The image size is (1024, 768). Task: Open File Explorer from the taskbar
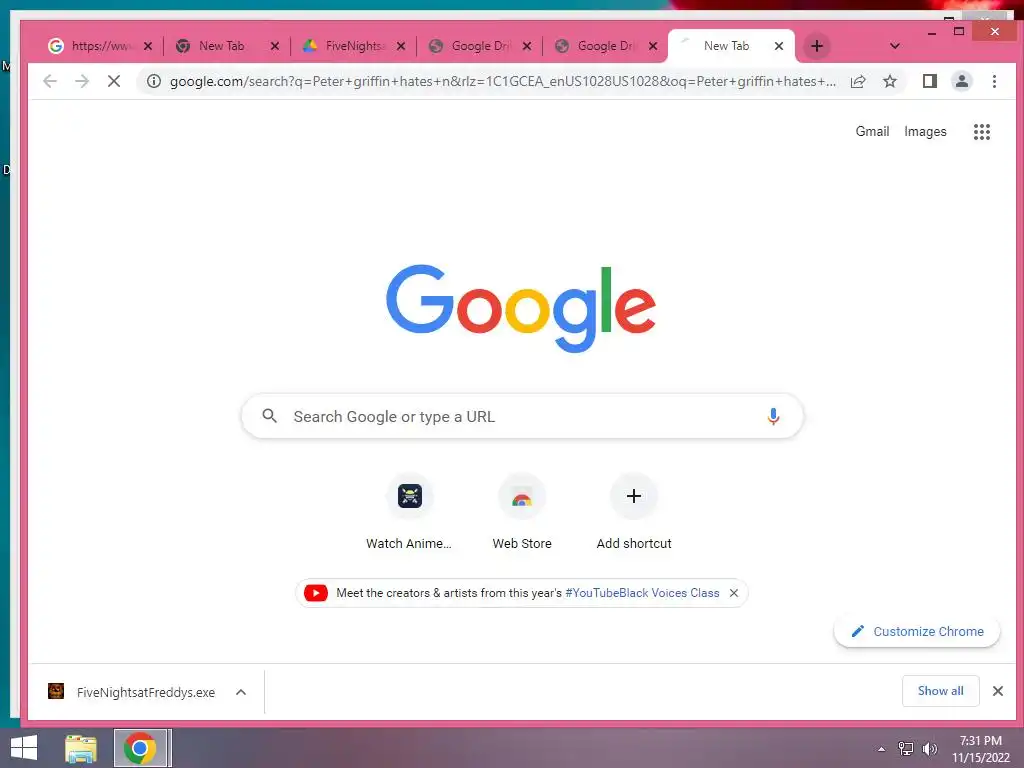(81, 748)
